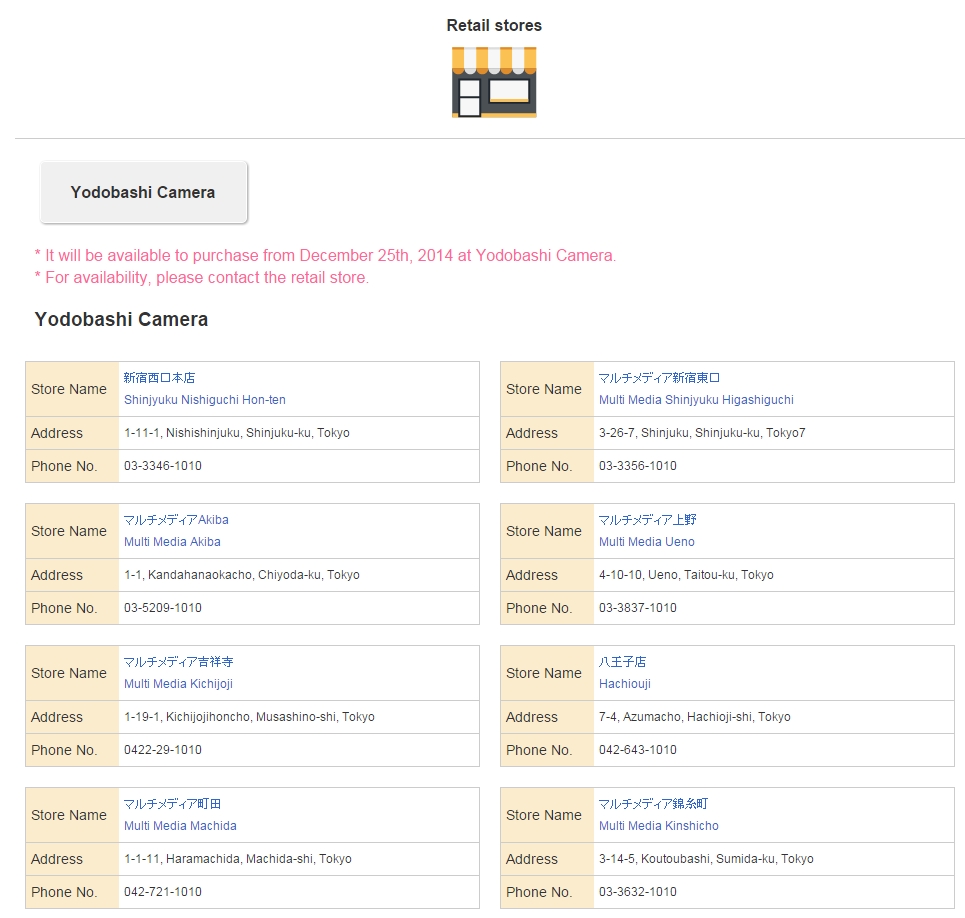Viewport: 965px width, 918px height.
Task: Click the Ueno phone number 03-3837-1010
Action: pos(637,608)
